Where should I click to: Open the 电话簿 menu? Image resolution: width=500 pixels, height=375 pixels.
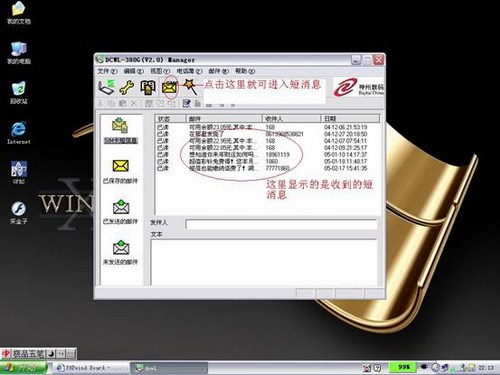(x=189, y=71)
